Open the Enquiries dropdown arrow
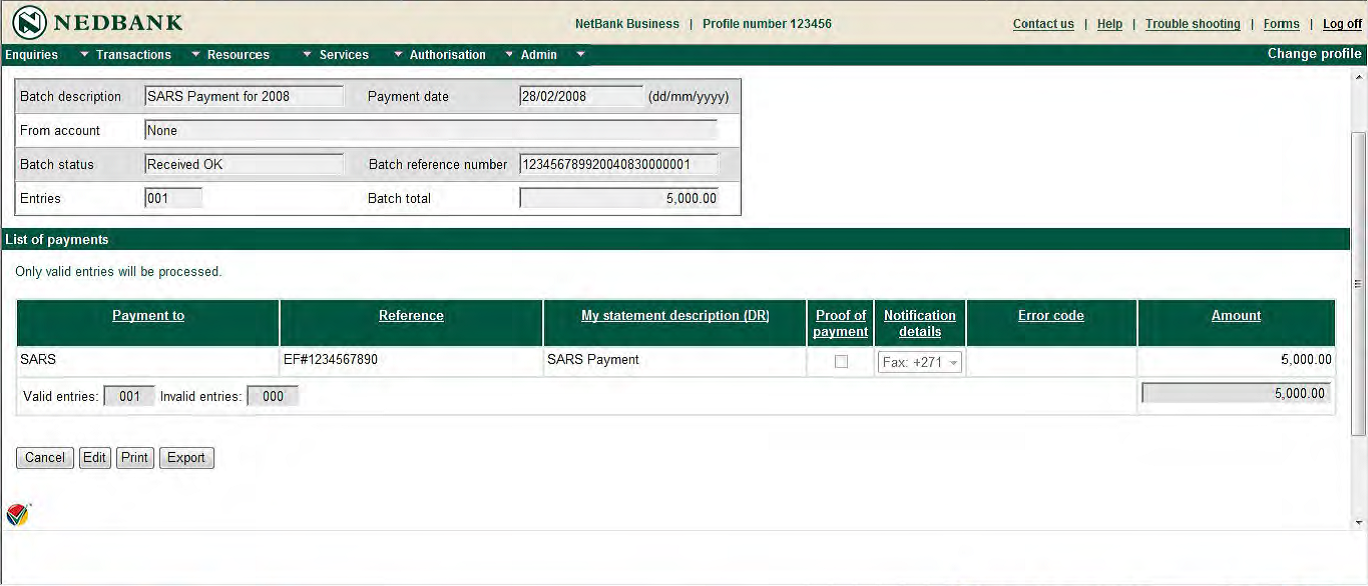The height and width of the screenshot is (586, 1368). point(85,55)
